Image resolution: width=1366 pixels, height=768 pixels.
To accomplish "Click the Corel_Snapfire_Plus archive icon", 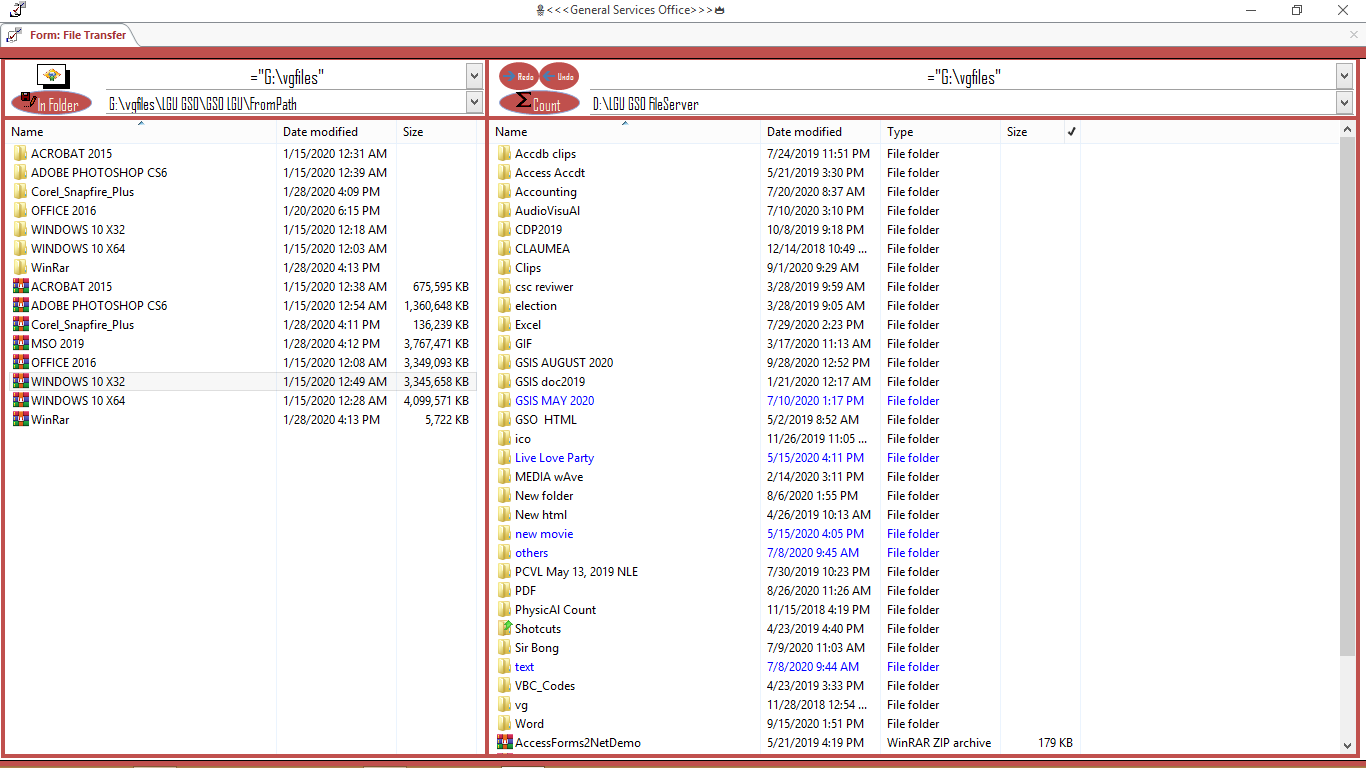I will point(20,325).
